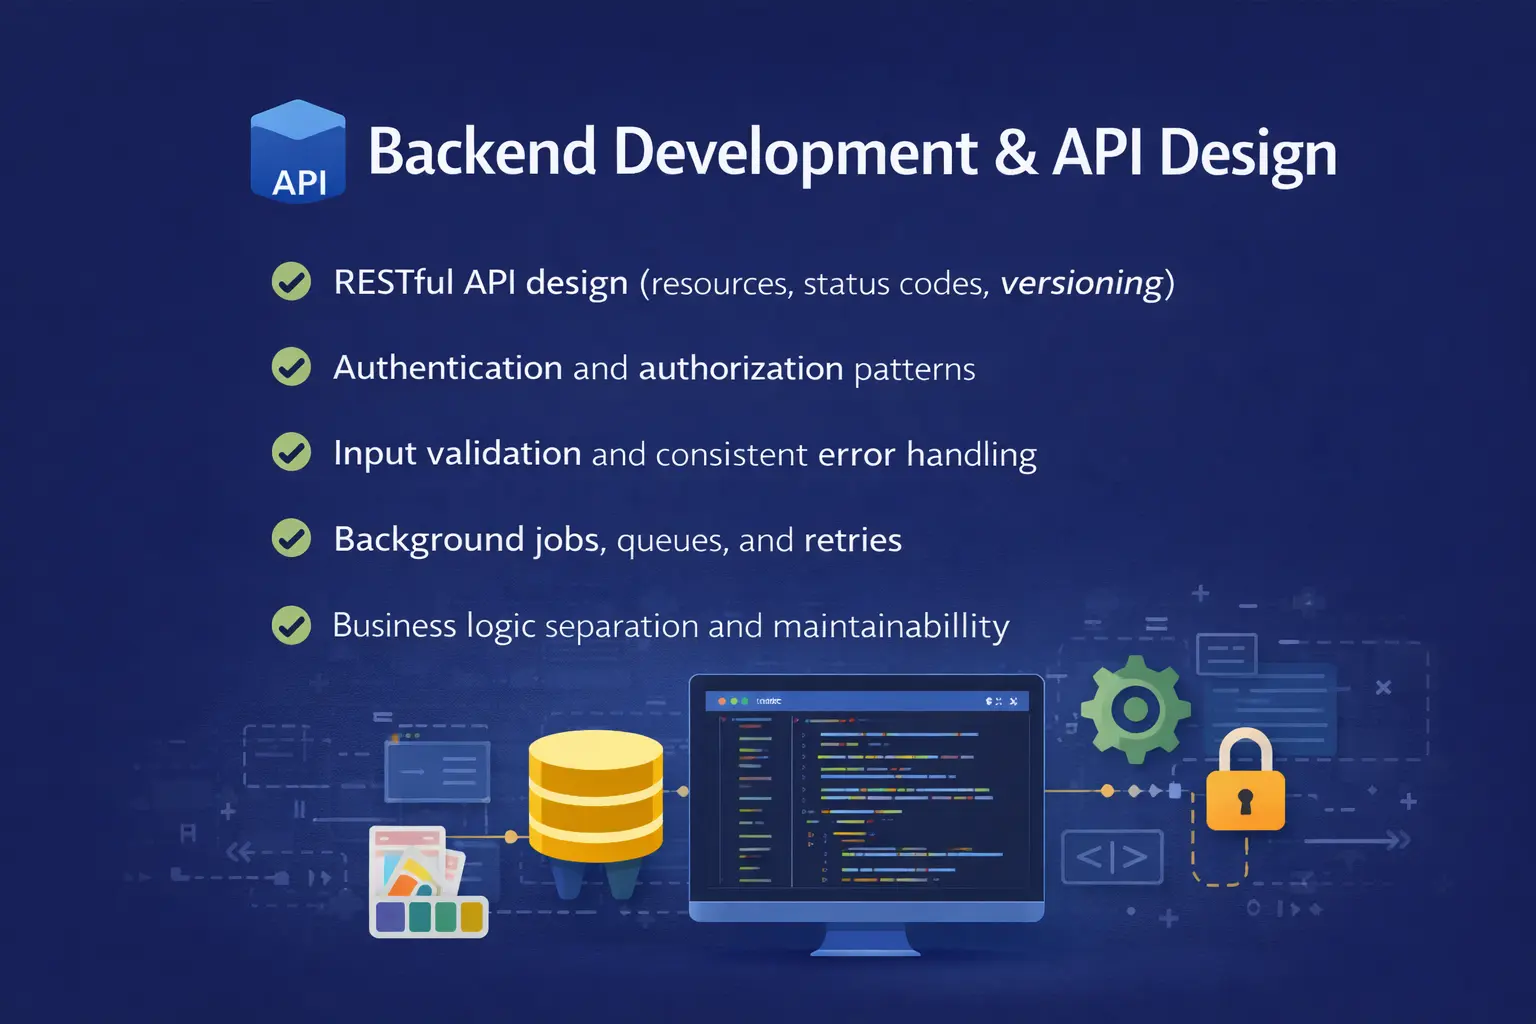Viewport: 1536px width, 1024px height.
Task: Click the green traffic-light dot on the editor
Action: click(x=744, y=701)
